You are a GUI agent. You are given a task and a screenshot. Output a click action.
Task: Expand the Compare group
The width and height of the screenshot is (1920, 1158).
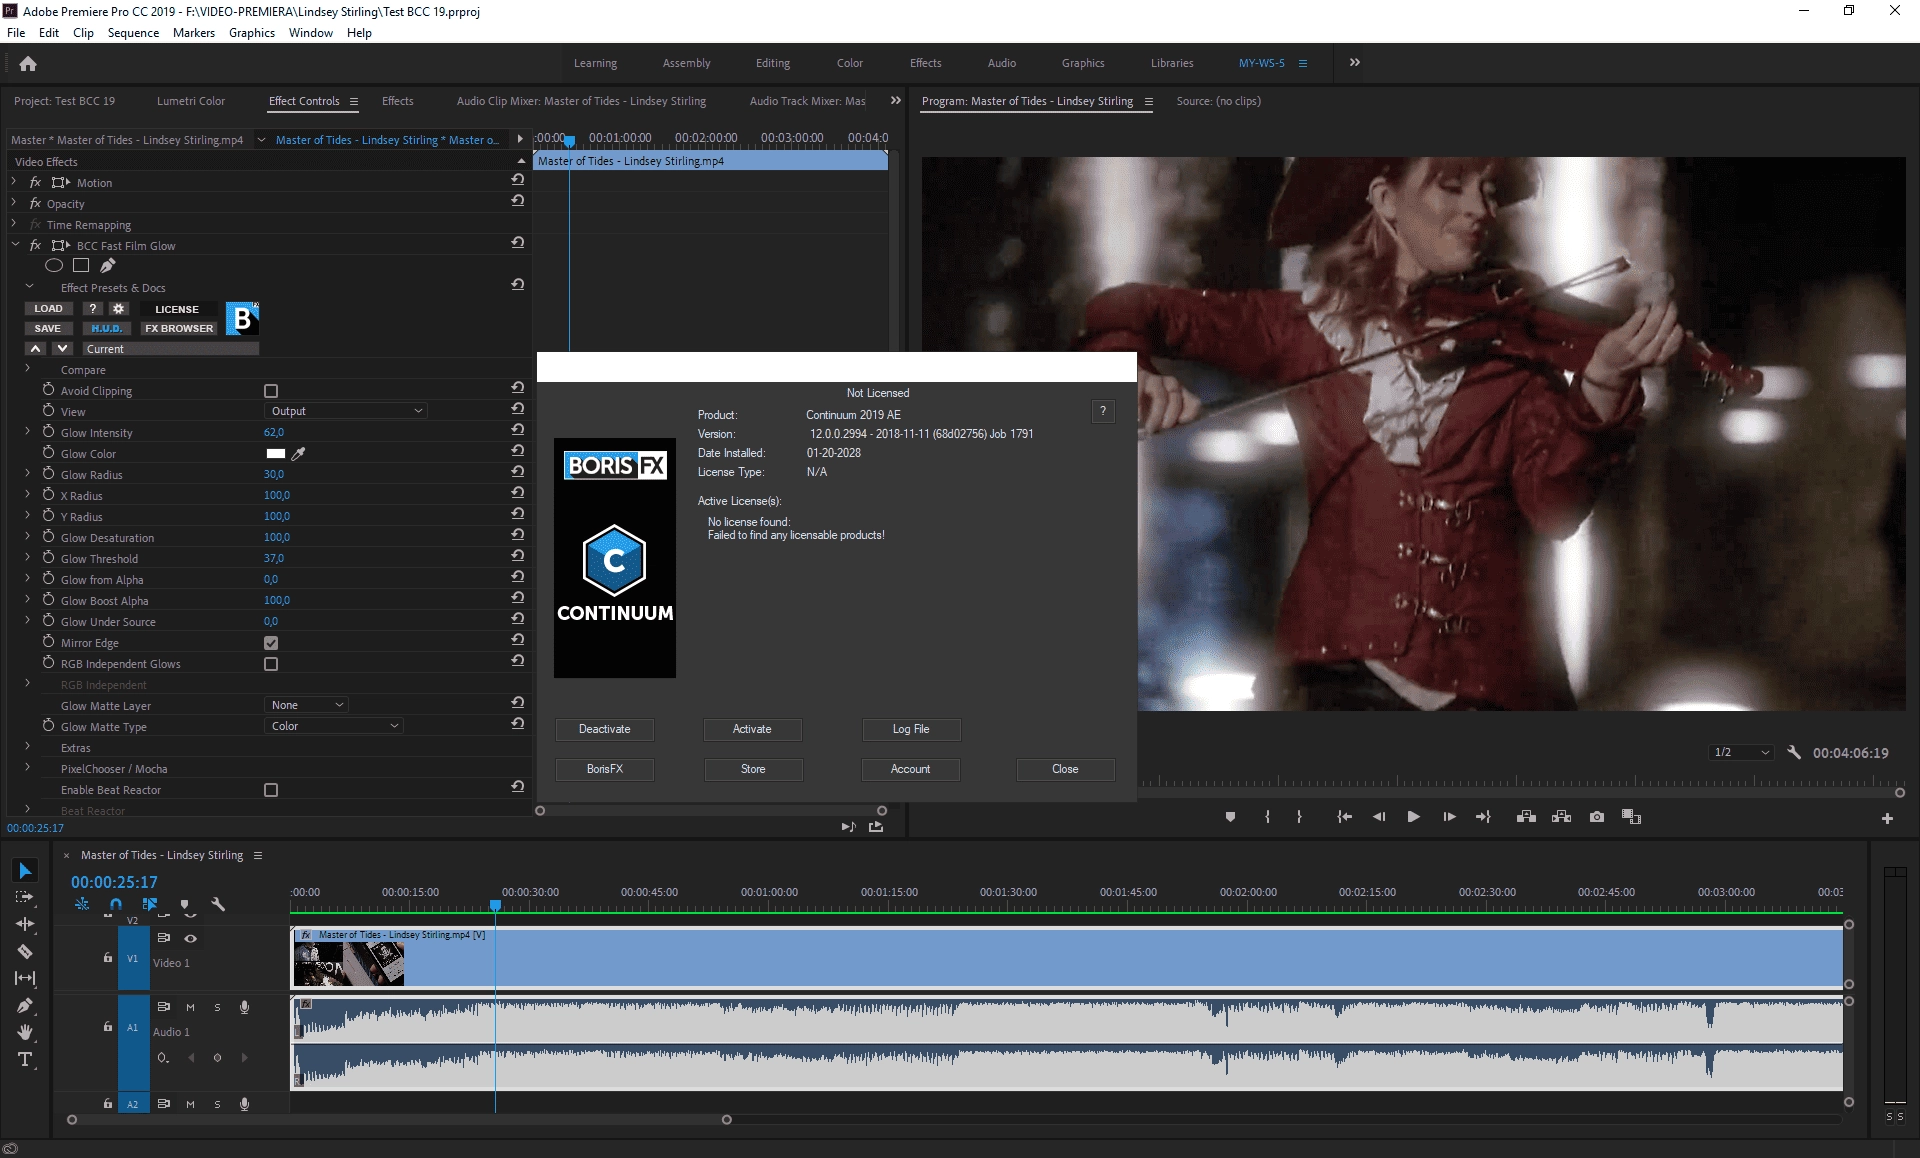point(28,369)
